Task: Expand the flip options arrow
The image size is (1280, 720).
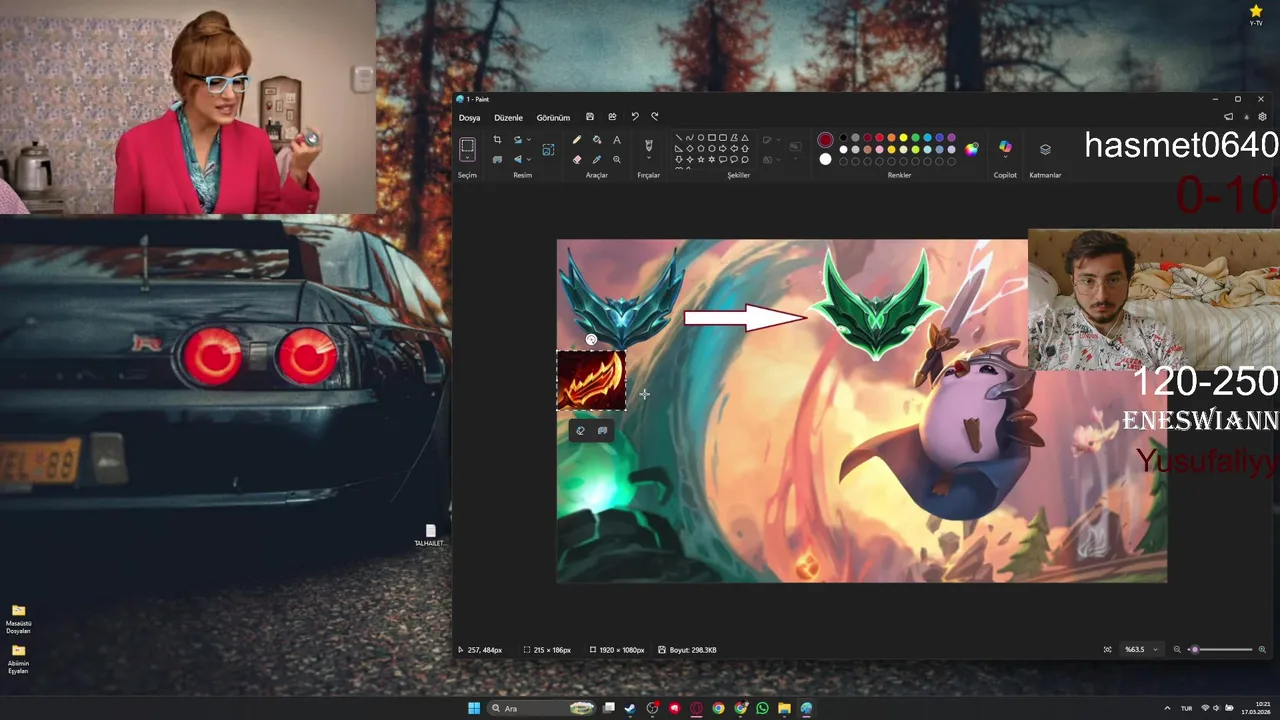Action: (x=529, y=160)
